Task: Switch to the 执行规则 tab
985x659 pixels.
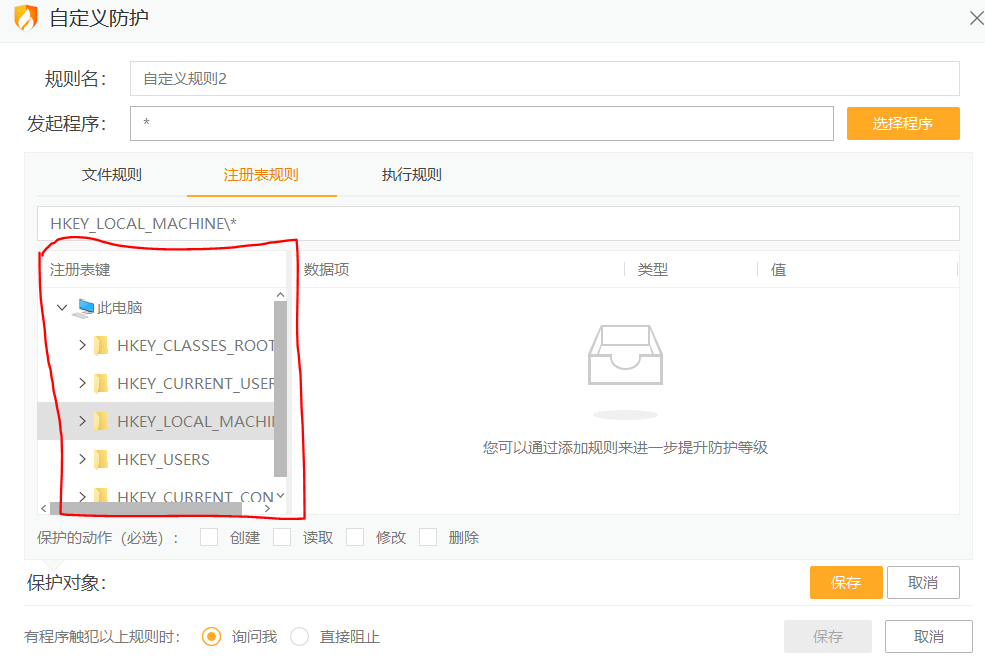Action: pyautogui.click(x=411, y=175)
